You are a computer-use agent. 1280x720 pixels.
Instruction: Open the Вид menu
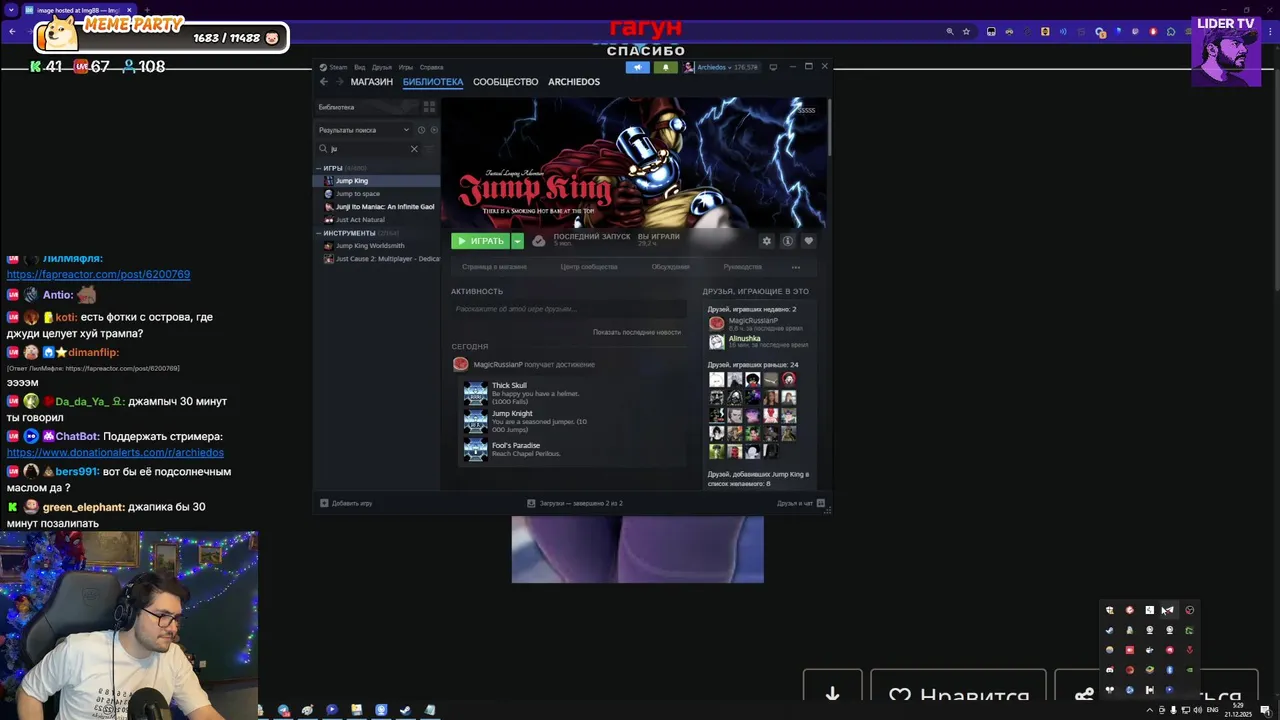tap(360, 67)
